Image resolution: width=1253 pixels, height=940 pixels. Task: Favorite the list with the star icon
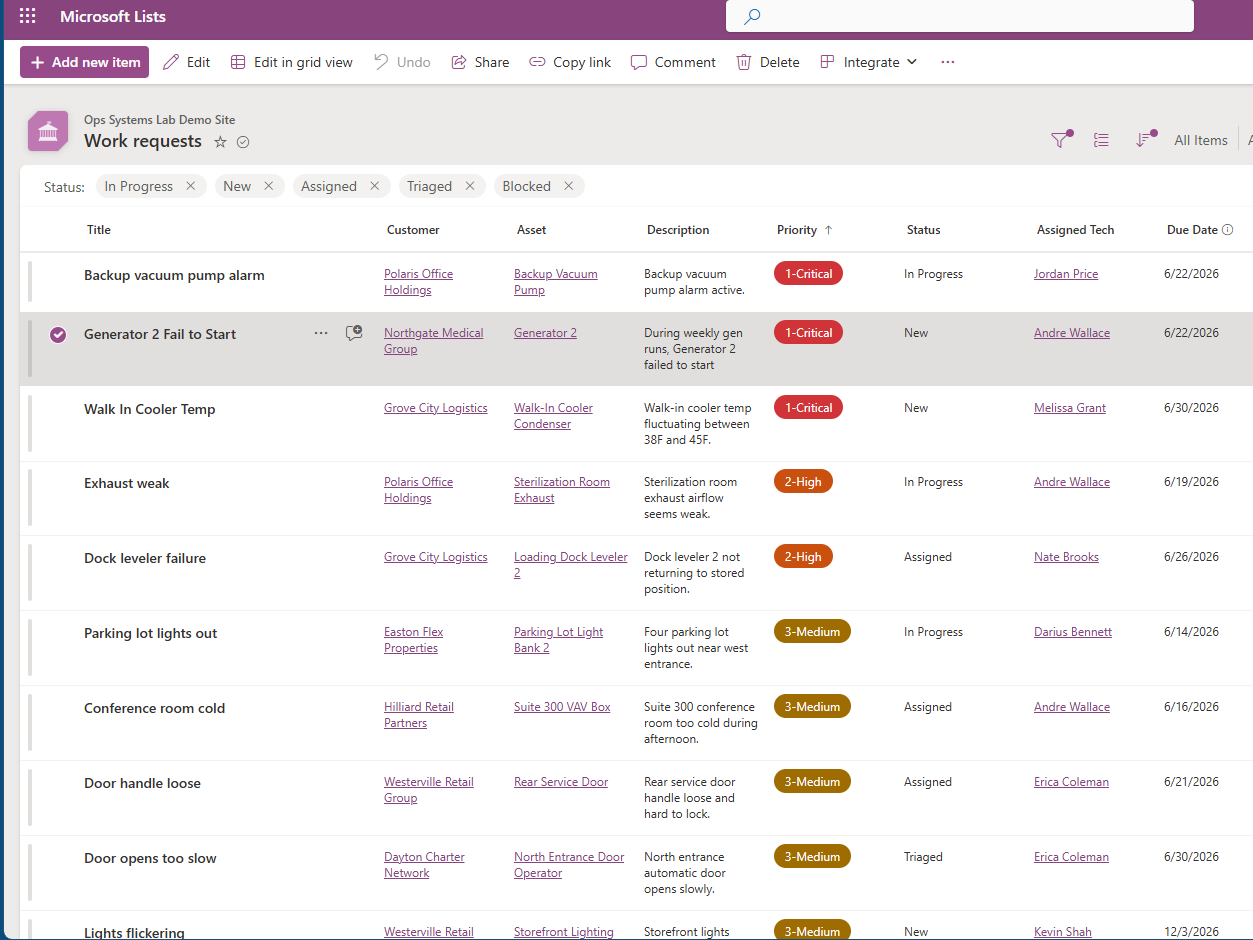pos(220,142)
